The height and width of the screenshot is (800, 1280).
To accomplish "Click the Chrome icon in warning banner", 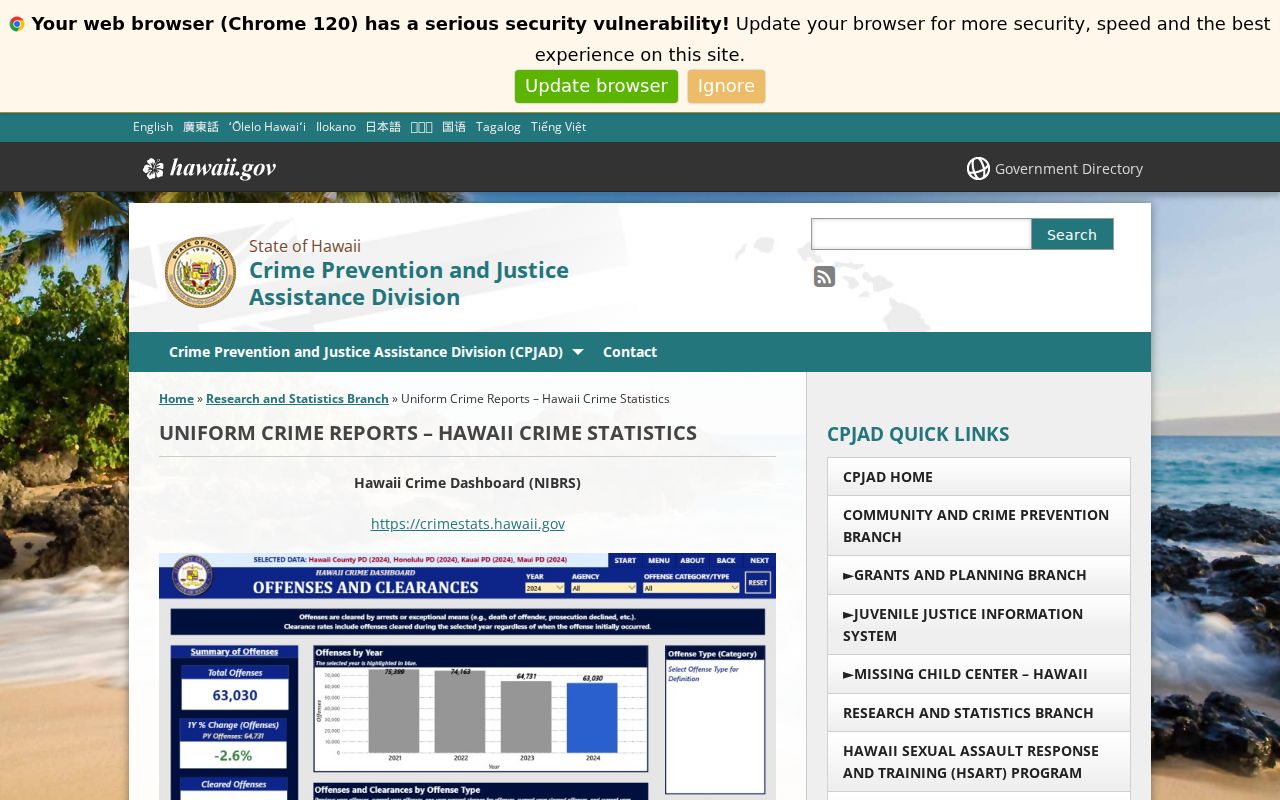I will click(17, 24).
